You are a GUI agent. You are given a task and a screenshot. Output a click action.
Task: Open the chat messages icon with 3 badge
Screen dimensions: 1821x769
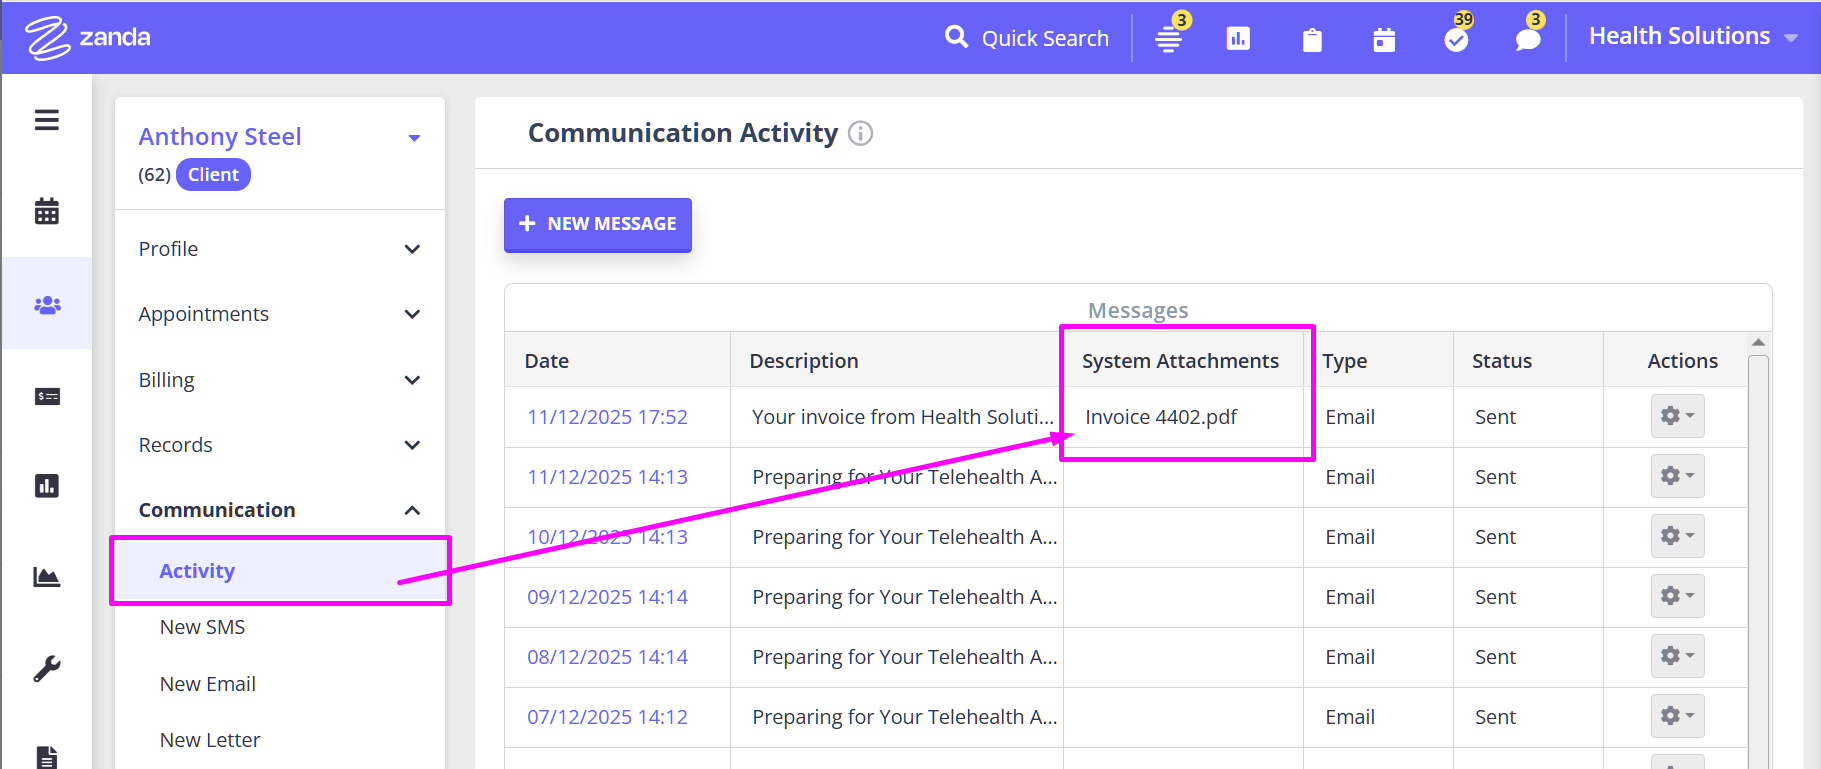click(1527, 39)
